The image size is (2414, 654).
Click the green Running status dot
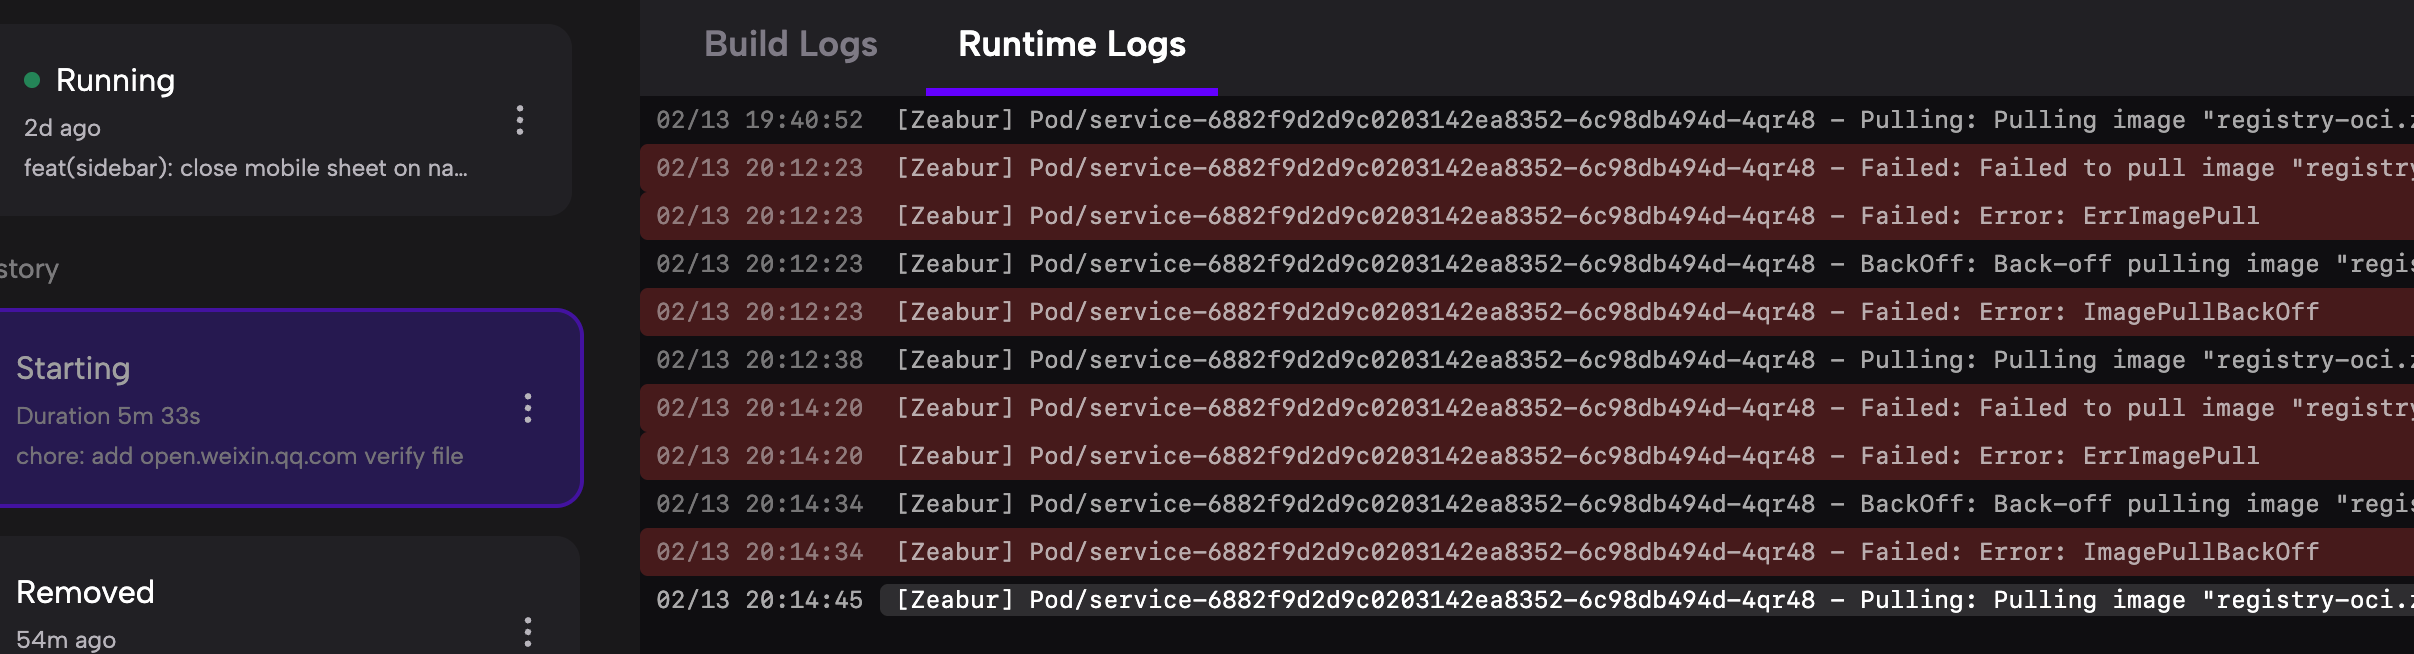click(32, 80)
